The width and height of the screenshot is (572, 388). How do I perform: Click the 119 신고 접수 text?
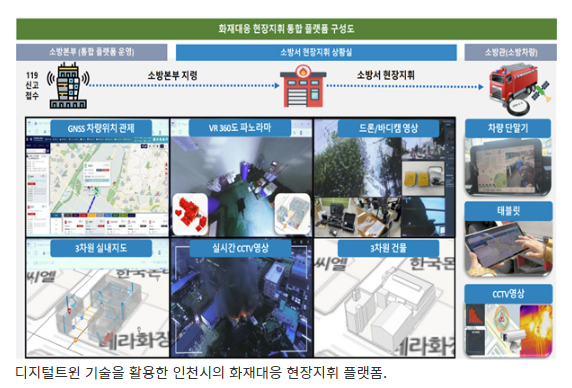(32, 86)
